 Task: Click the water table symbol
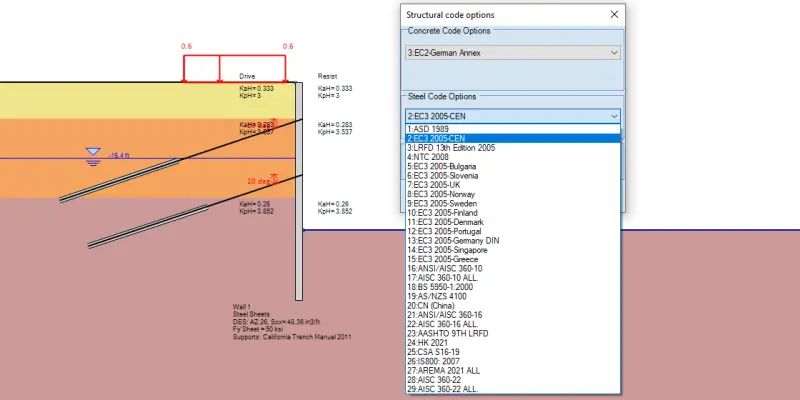click(x=93, y=157)
